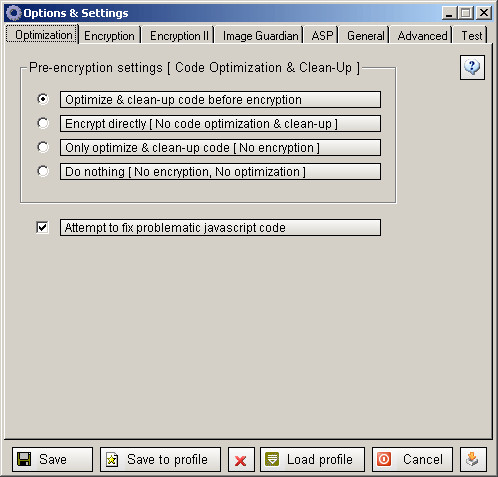
Task: Click 'Optimize & clean-up code before encryption' label
Action: [x=220, y=100]
